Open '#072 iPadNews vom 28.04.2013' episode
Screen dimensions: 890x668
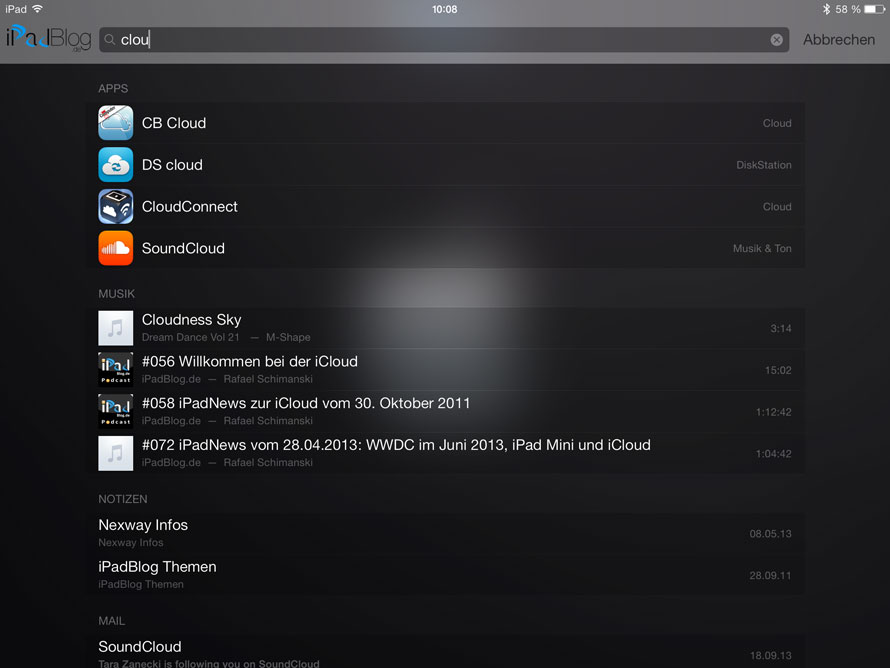[x=445, y=453]
